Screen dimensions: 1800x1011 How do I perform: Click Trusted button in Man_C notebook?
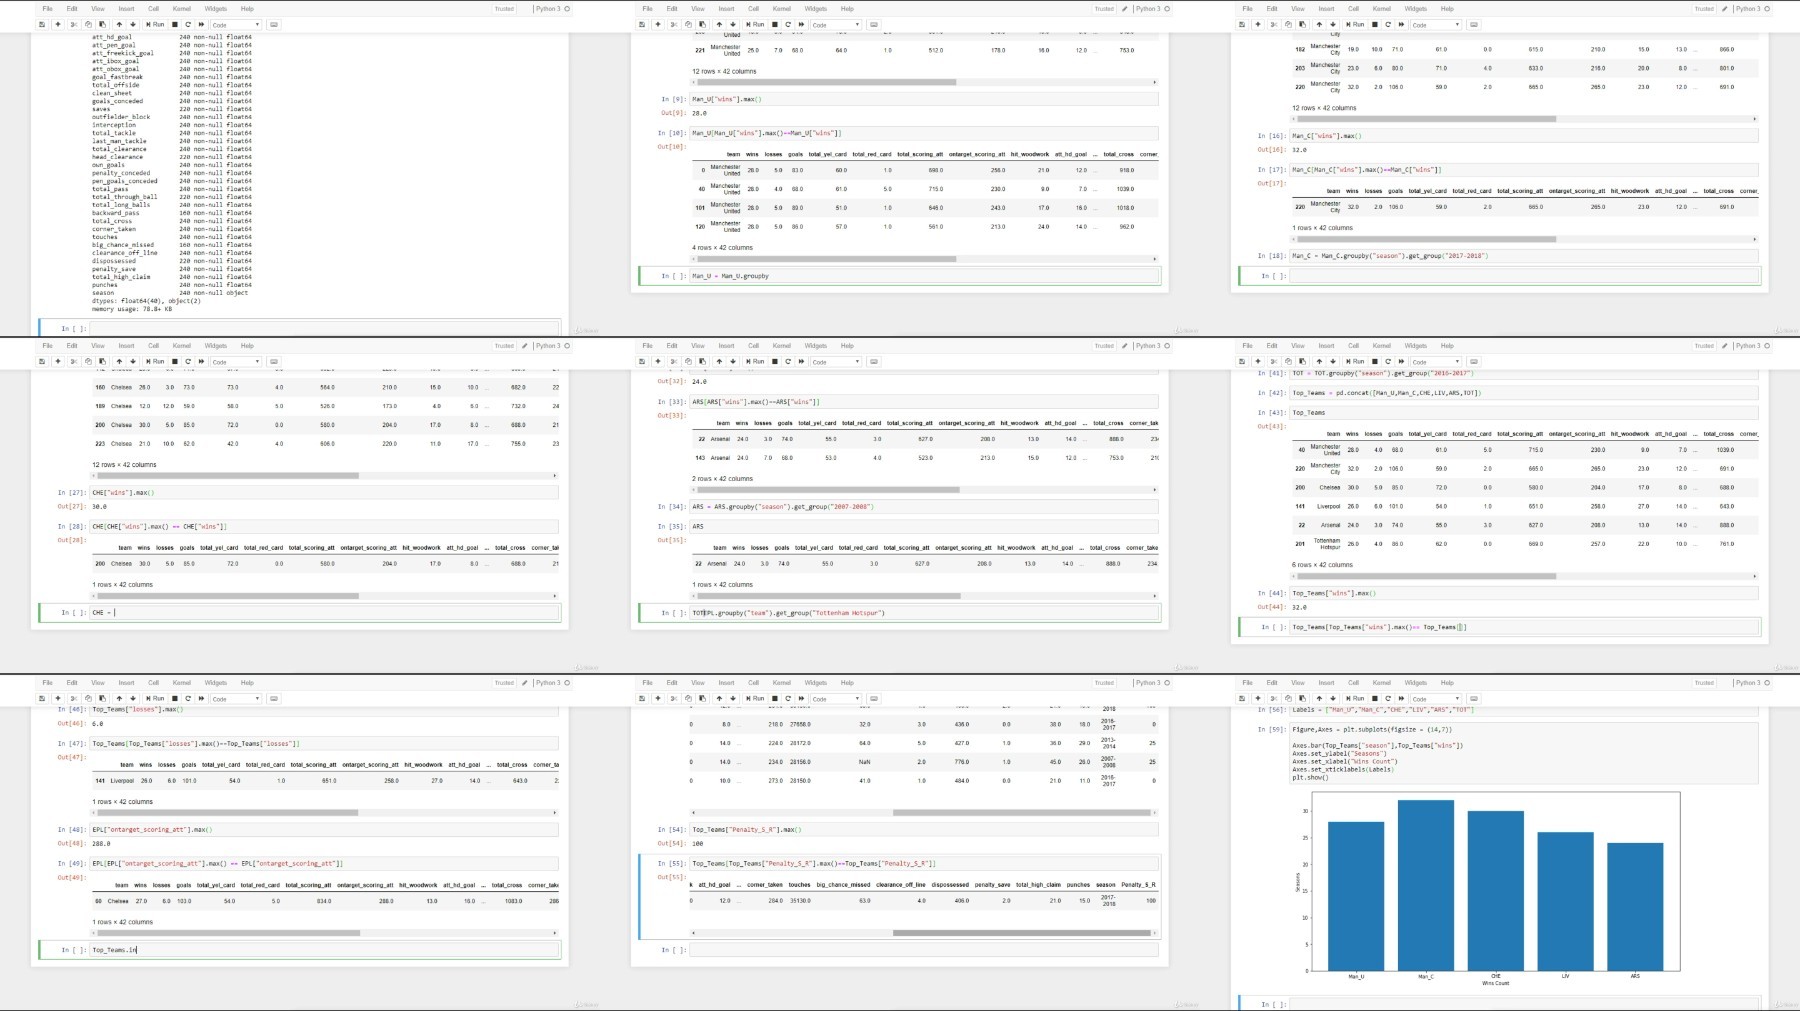1704,9
